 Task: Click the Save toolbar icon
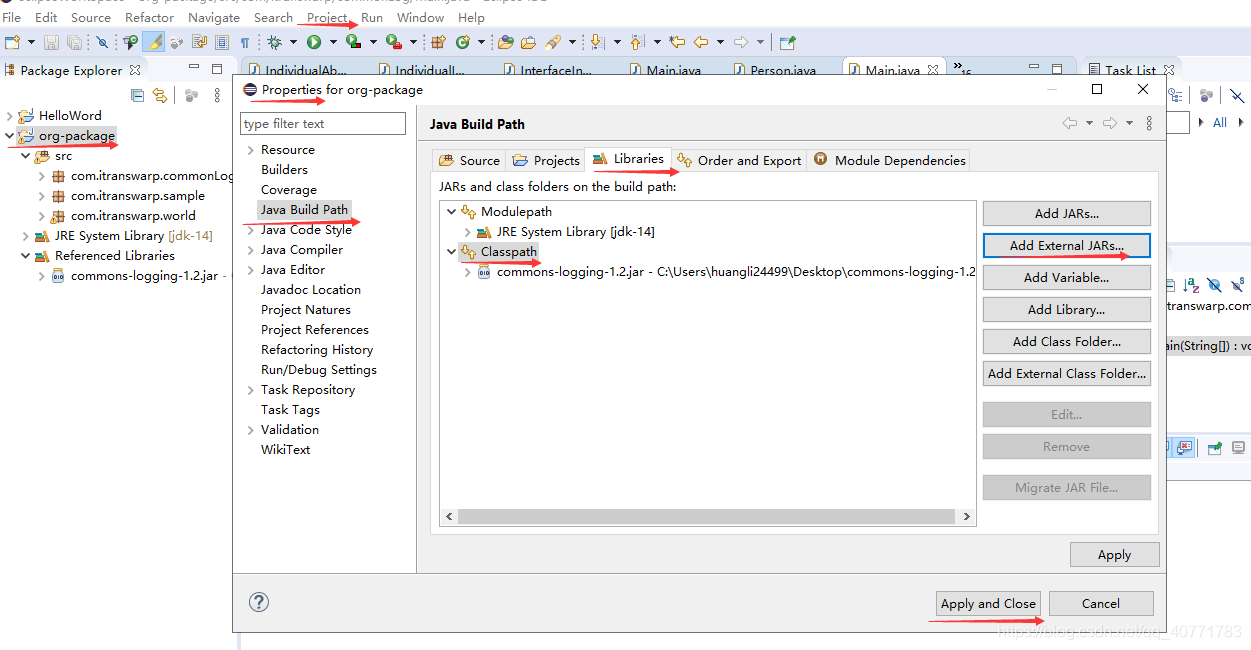[51, 42]
